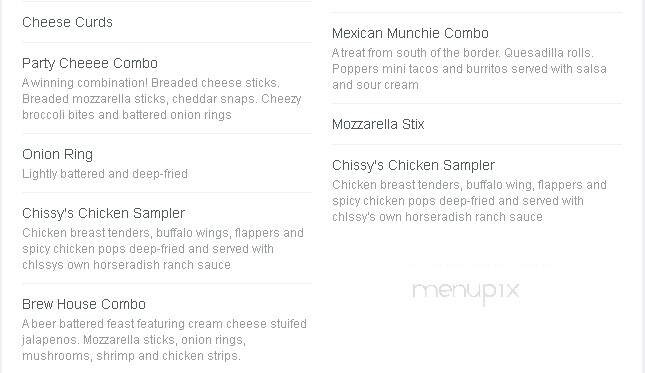The height and width of the screenshot is (373, 645).
Task: Click left Chicken Sampler description with 'buffalo wings'
Action: (163, 249)
